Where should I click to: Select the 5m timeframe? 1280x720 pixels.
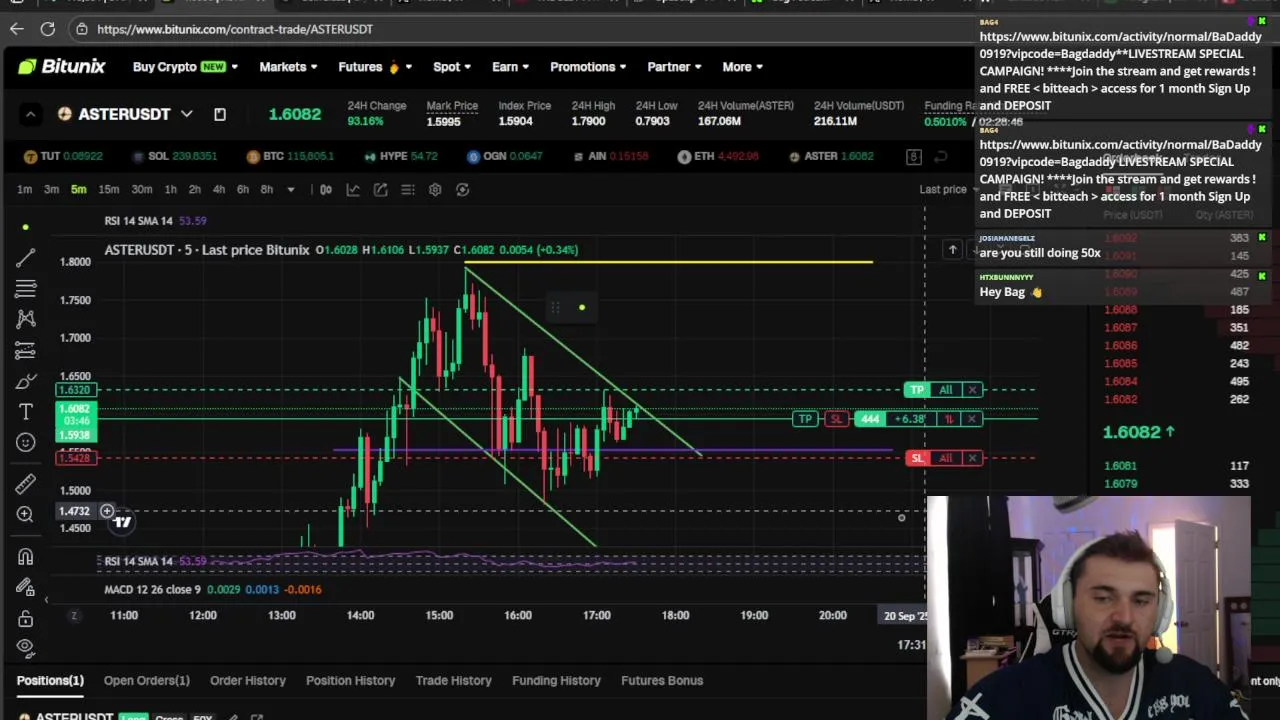pyautogui.click(x=78, y=189)
